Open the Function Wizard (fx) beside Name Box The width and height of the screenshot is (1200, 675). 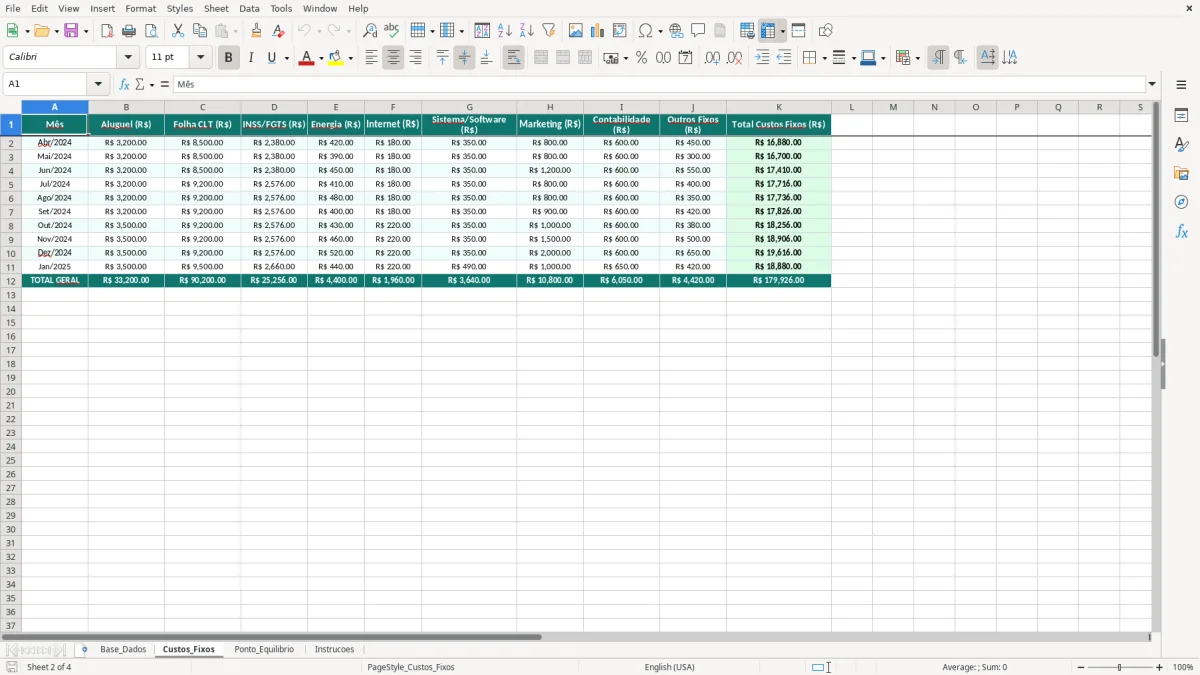(125, 84)
